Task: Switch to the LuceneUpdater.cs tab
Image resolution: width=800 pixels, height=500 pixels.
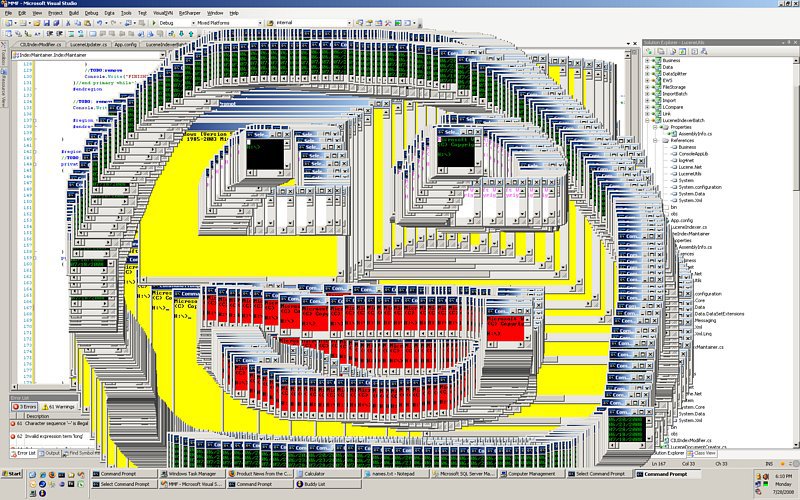Action: point(89,45)
